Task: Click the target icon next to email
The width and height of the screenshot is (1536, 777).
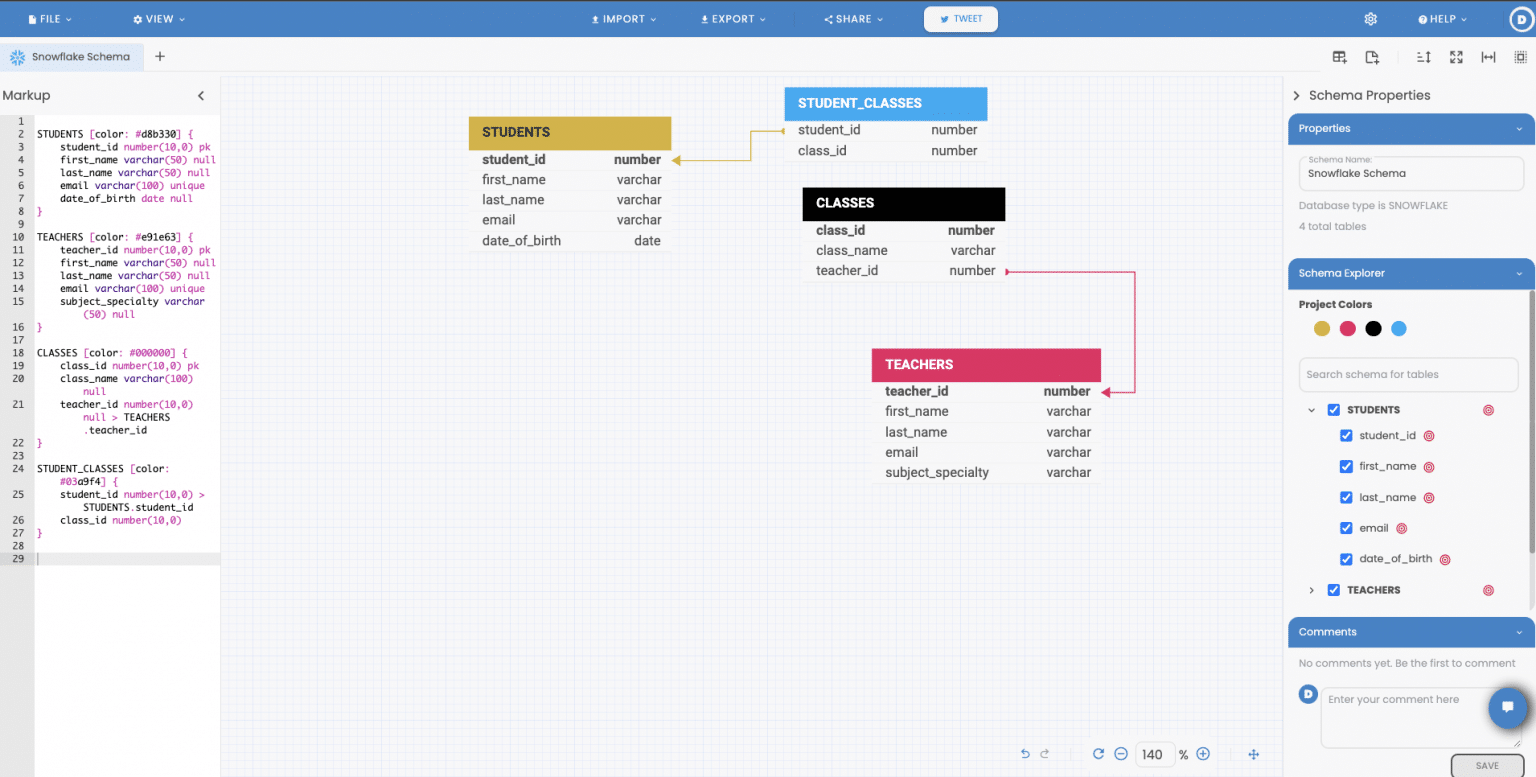Action: (x=1401, y=529)
